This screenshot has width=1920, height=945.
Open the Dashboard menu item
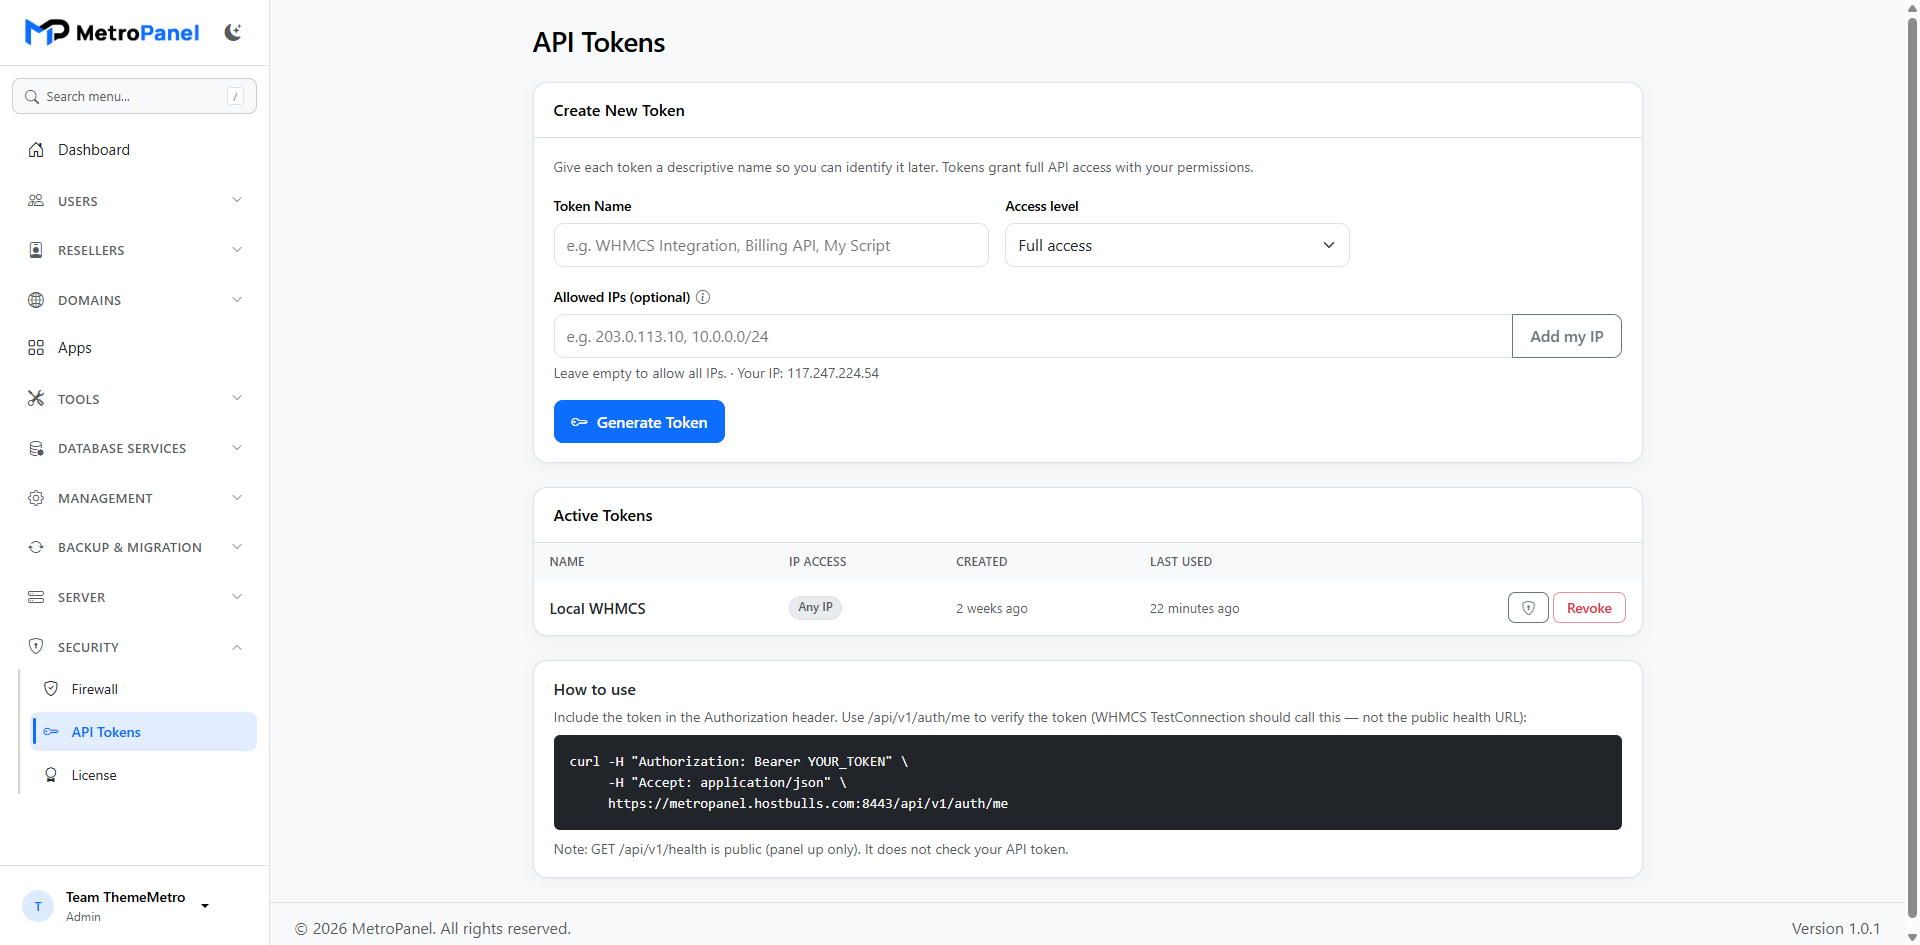(134, 150)
